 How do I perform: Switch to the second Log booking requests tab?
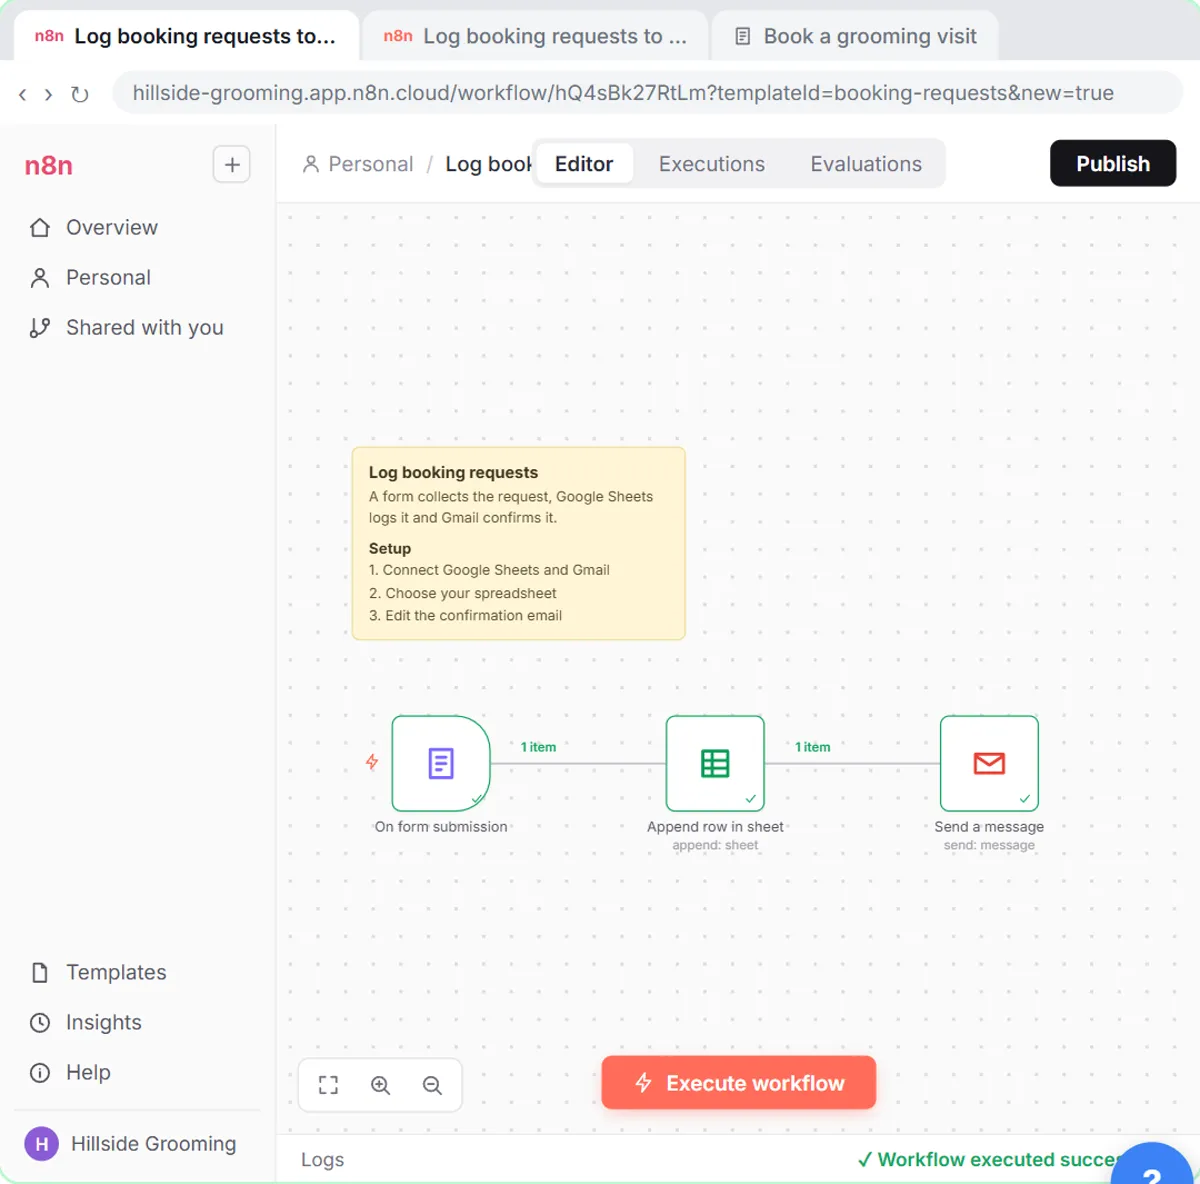(x=535, y=37)
